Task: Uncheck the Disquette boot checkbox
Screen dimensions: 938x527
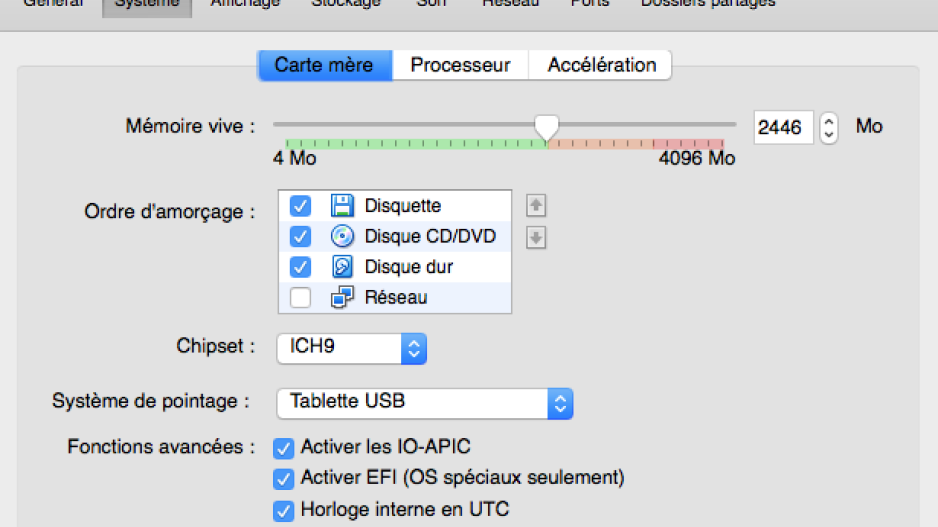Action: [x=300, y=206]
